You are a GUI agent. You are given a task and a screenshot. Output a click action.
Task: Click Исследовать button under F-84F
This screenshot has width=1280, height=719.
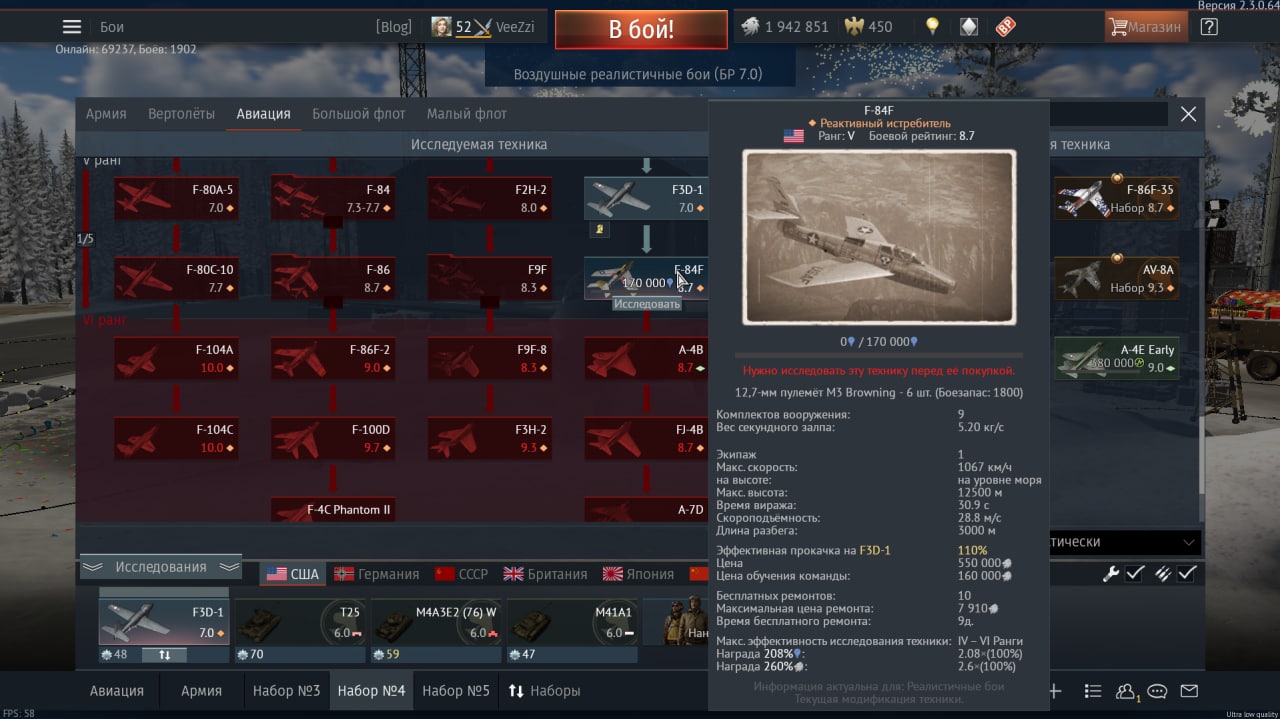(647, 303)
